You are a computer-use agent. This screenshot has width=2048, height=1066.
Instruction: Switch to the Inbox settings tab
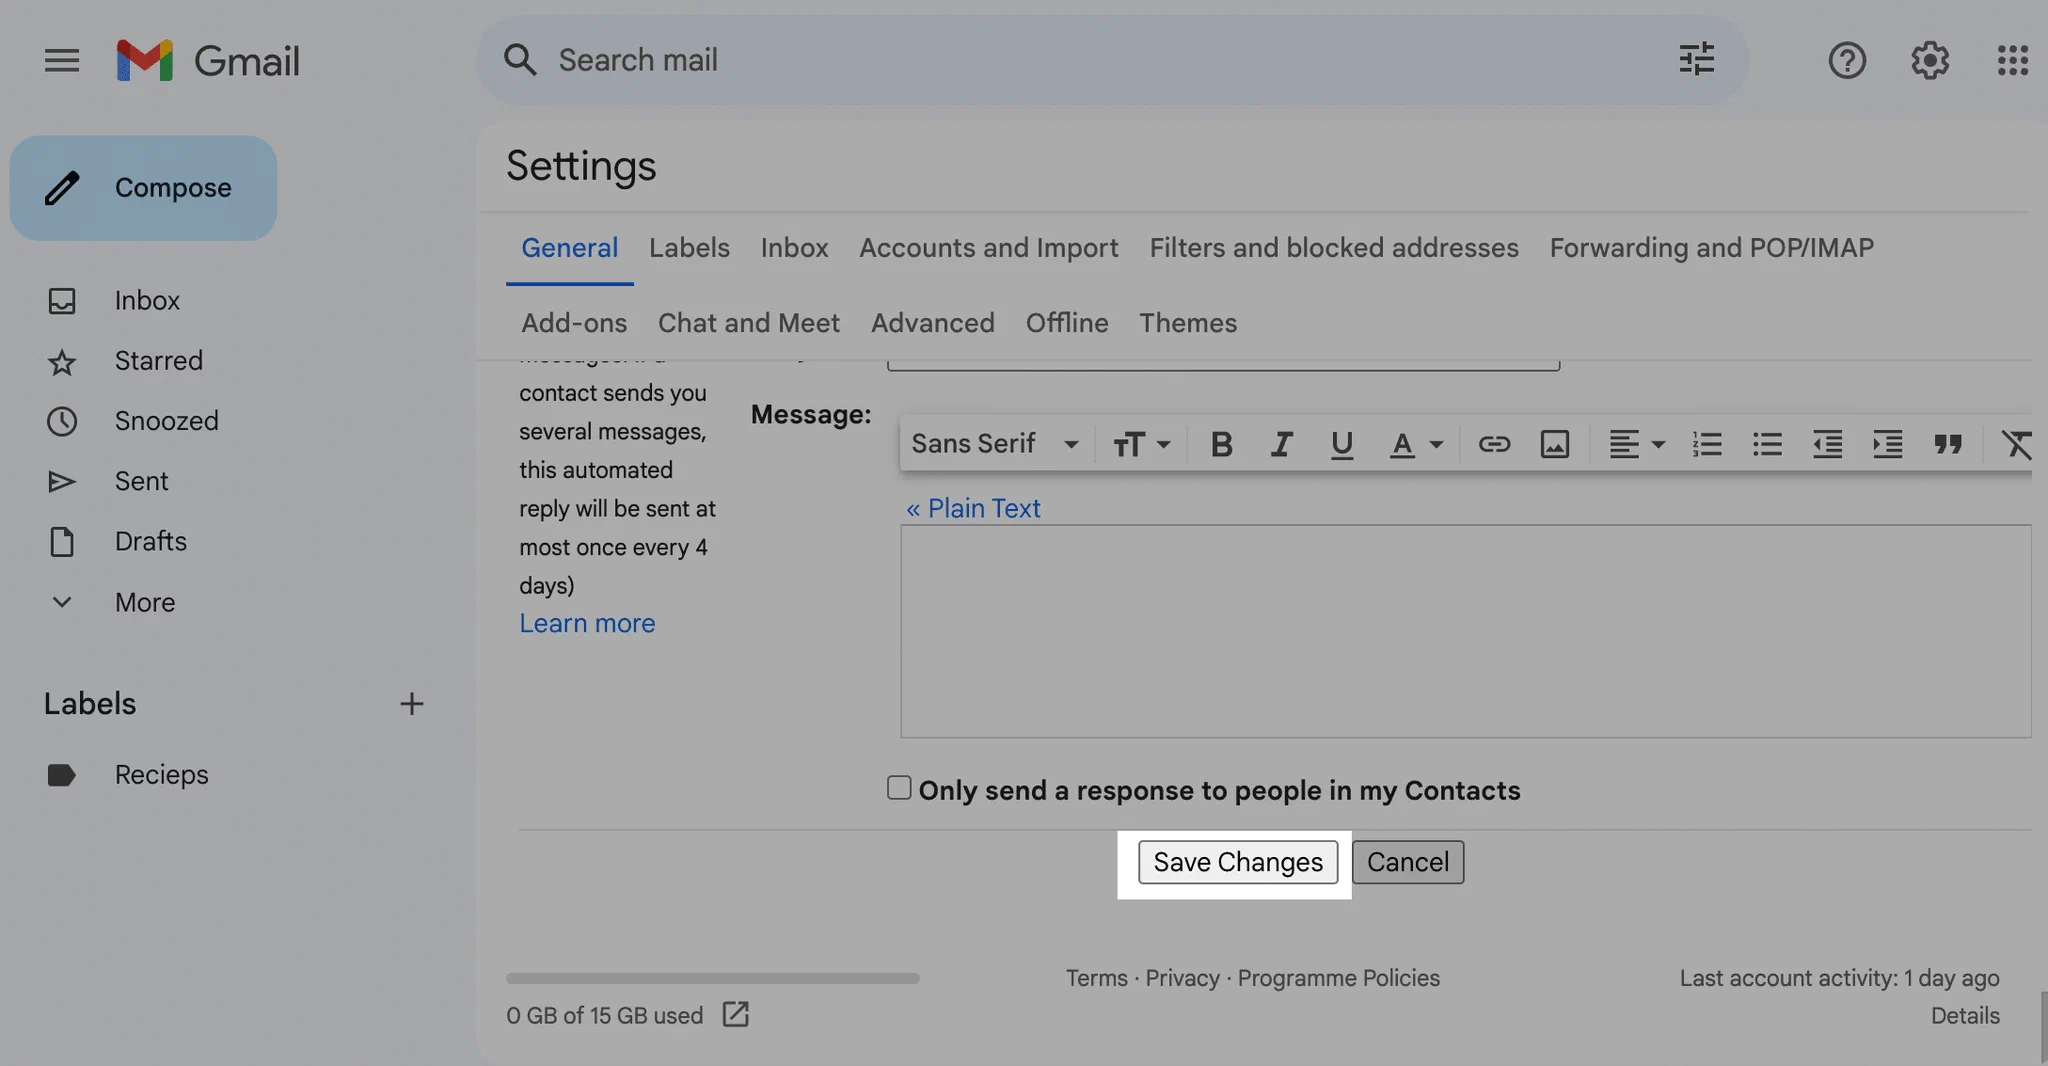[x=794, y=248]
